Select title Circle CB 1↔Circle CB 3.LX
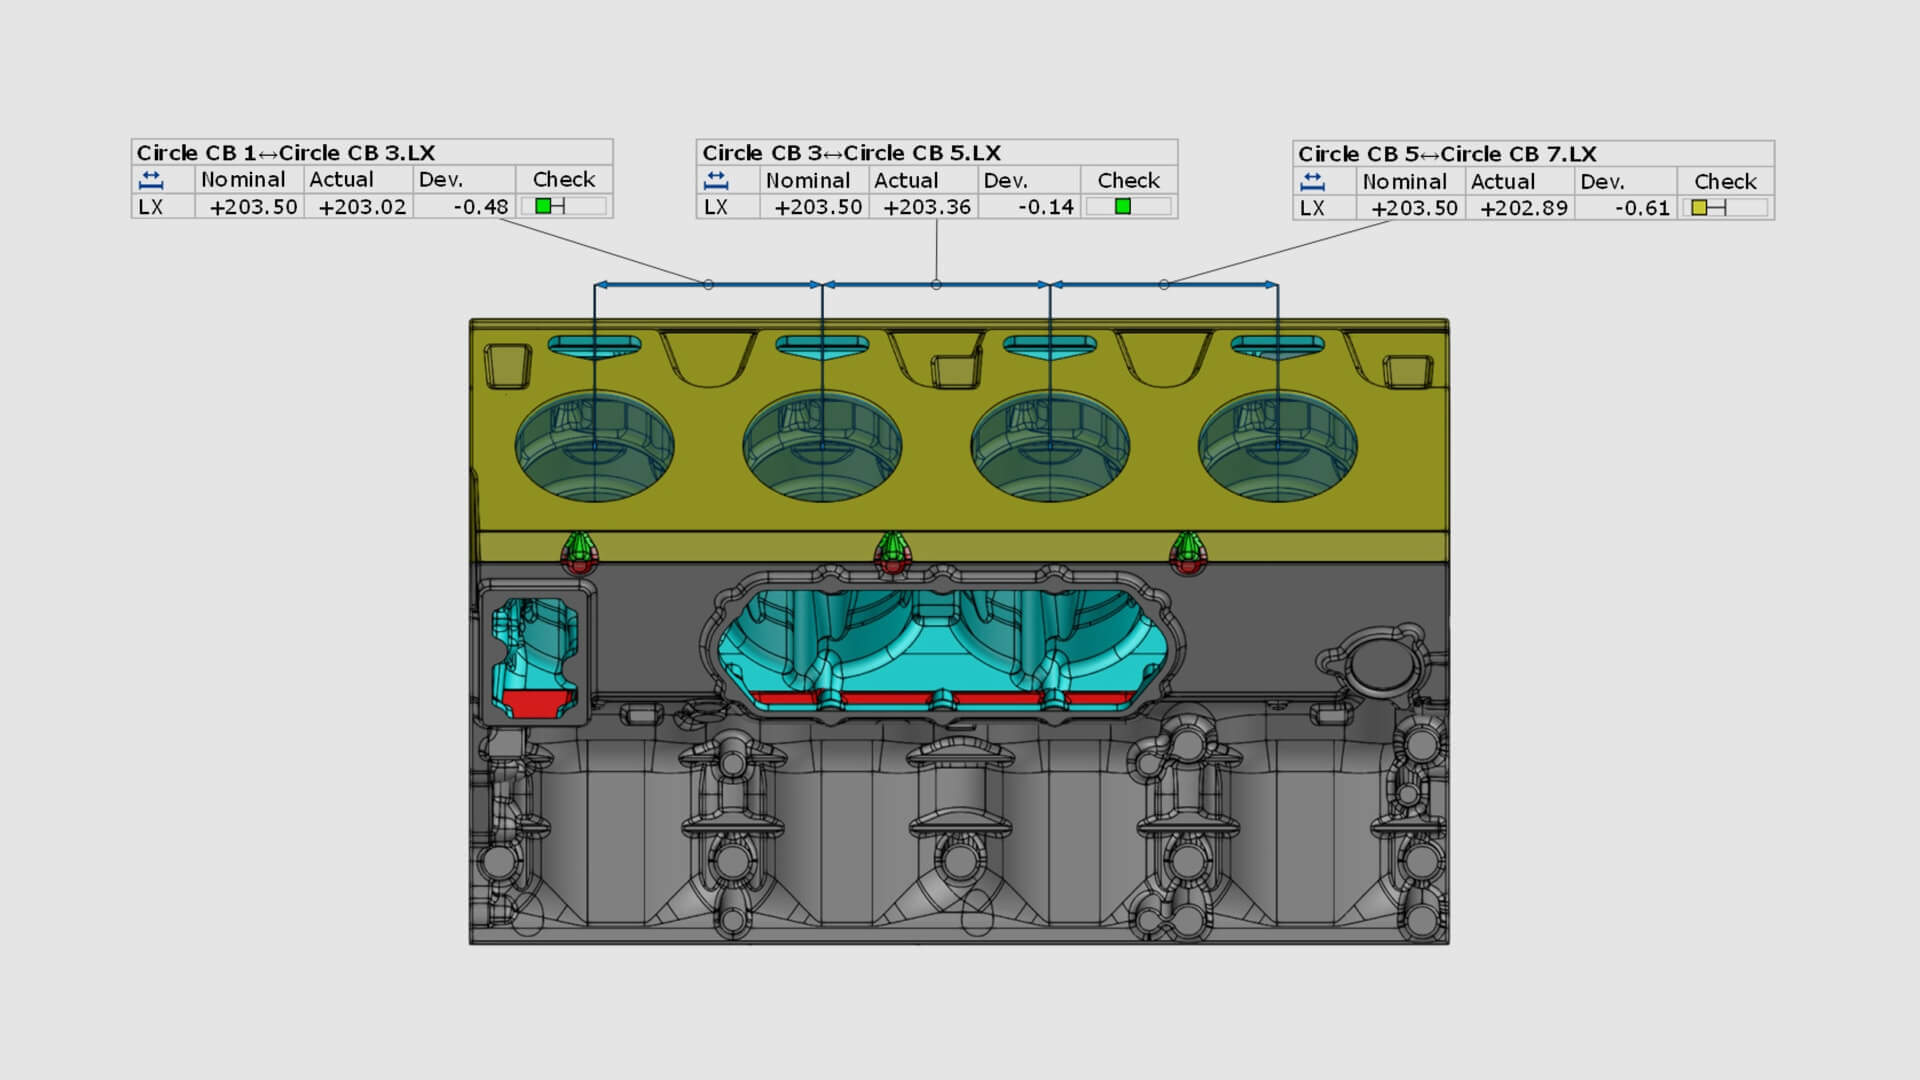 [286, 153]
